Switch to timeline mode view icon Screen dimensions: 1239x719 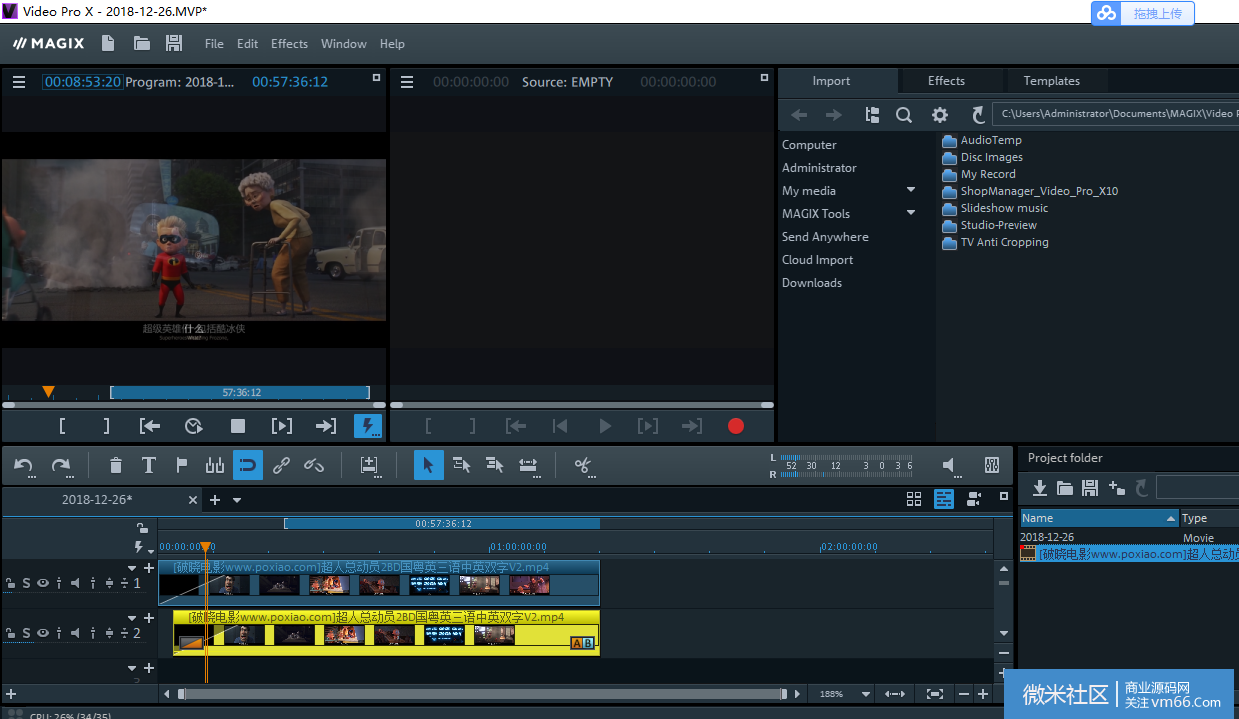click(944, 499)
